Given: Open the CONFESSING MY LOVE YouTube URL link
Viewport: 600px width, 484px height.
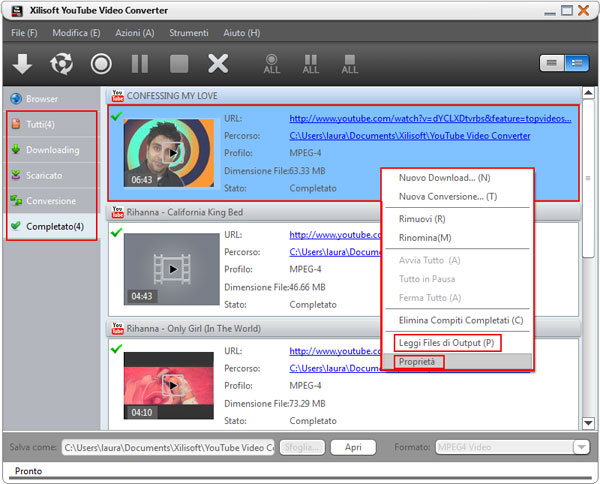Looking at the screenshot, I should (430, 119).
